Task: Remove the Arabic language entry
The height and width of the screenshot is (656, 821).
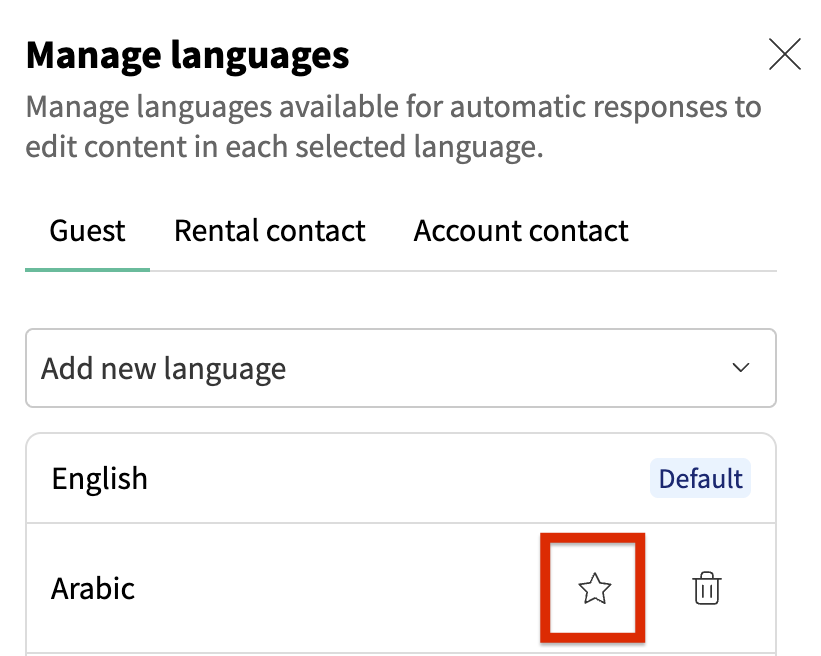Action: (x=706, y=589)
